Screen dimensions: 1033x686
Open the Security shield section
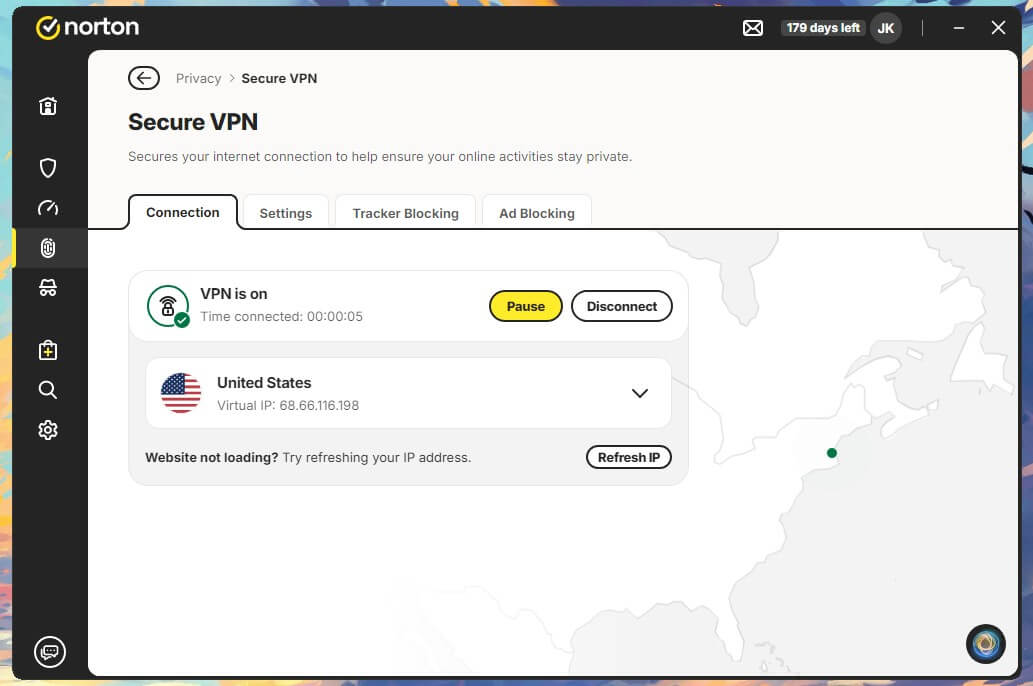[x=47, y=168]
